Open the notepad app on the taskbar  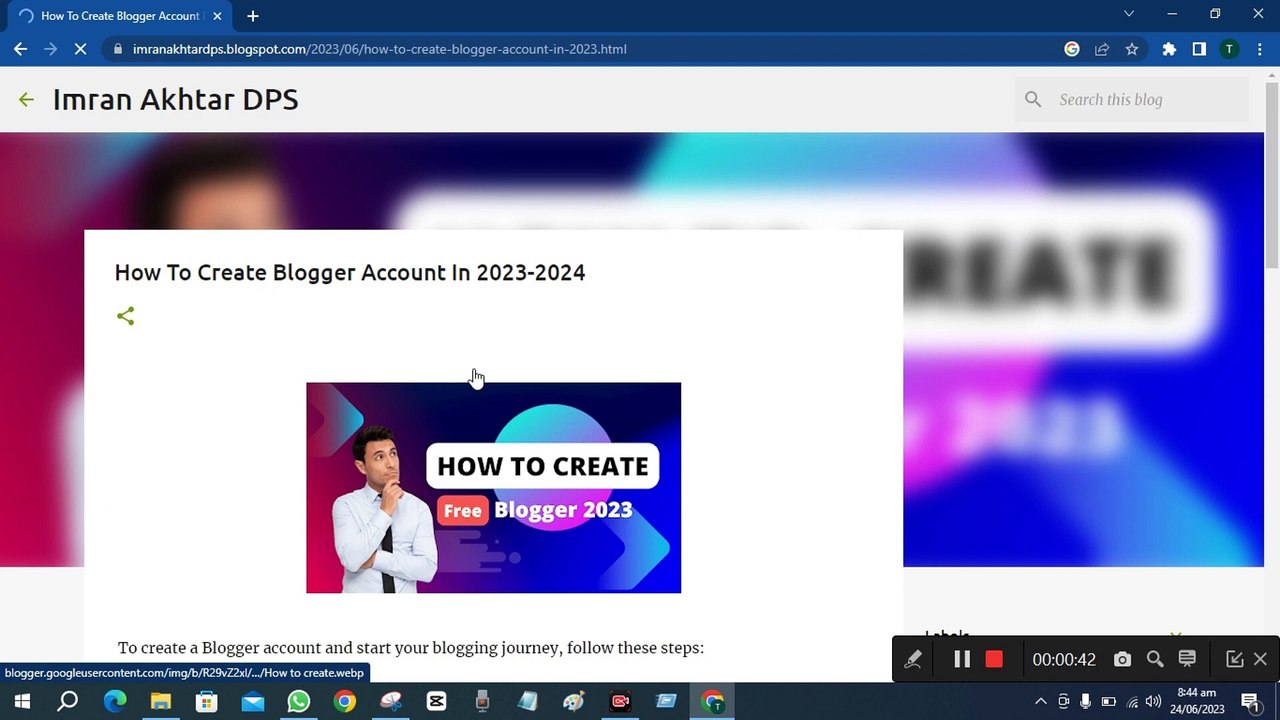pos(528,701)
